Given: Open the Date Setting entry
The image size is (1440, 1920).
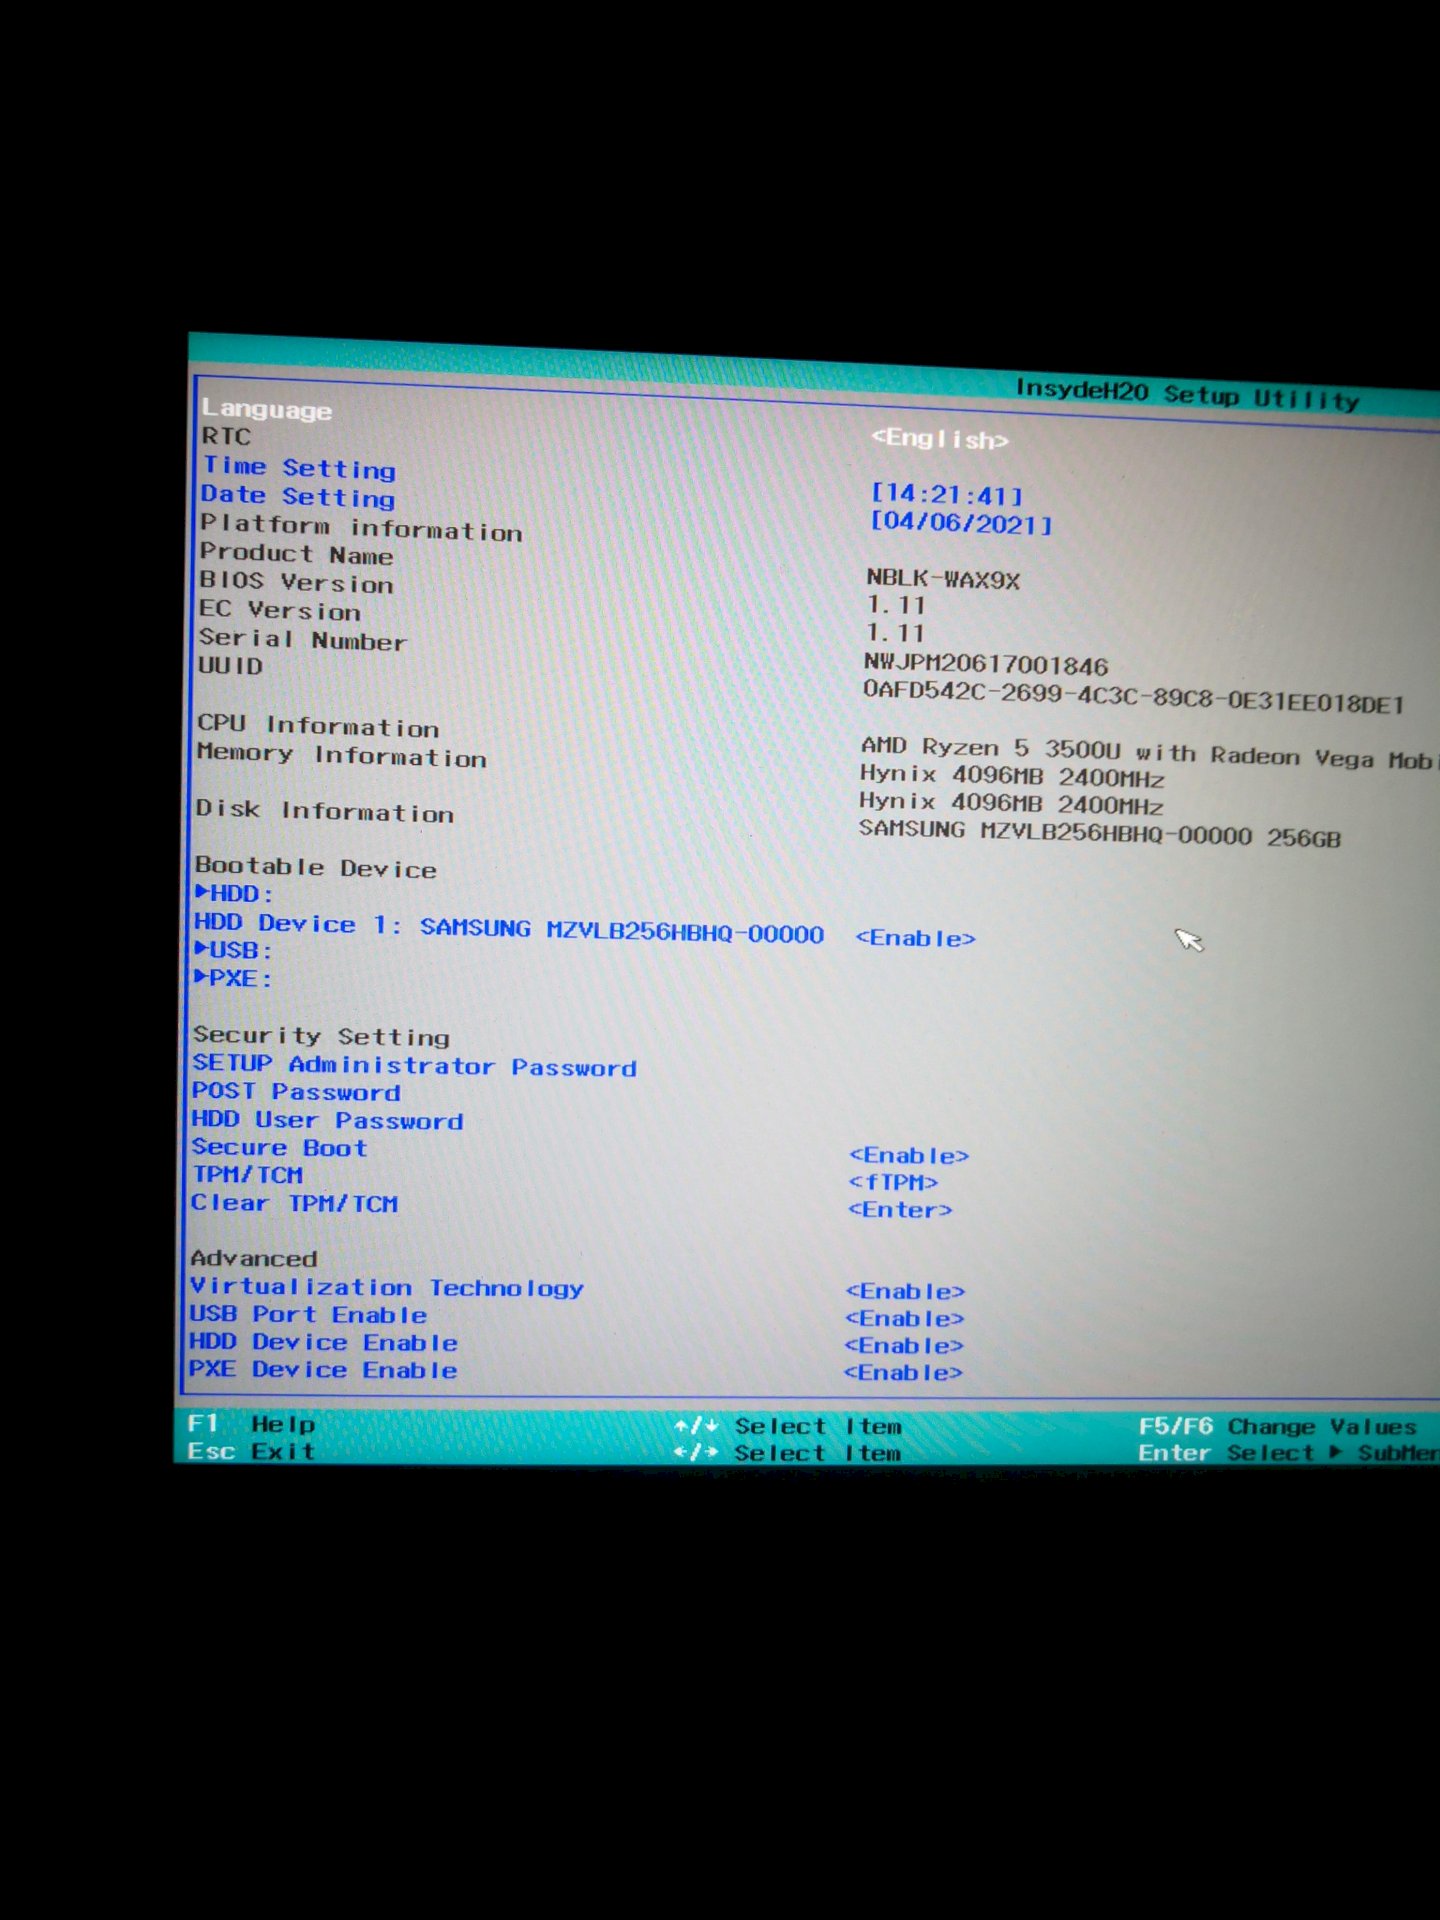Looking at the screenshot, I should tap(298, 496).
